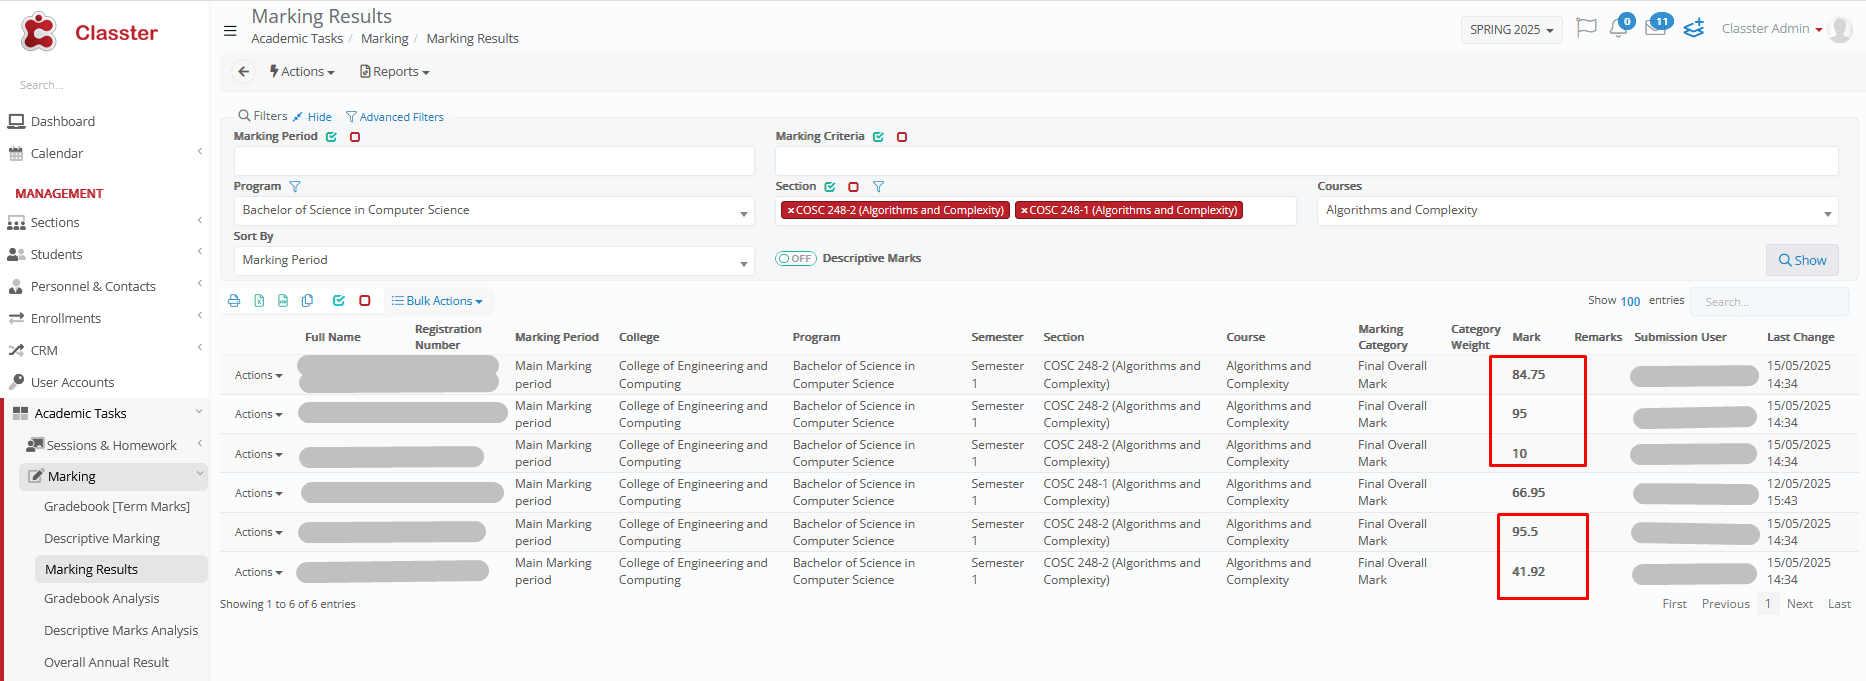
Task: Click the filter icon next to Section
Action: click(878, 187)
